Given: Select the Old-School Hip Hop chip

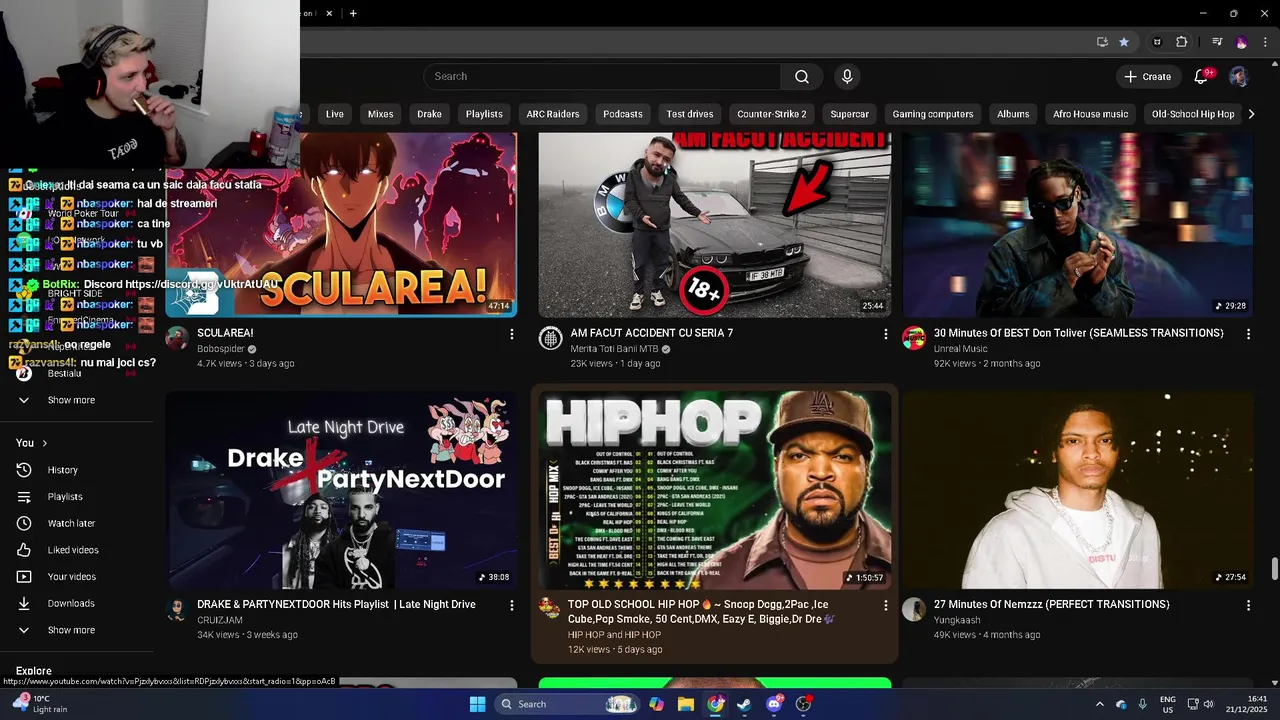Looking at the screenshot, I should pos(1193,114).
